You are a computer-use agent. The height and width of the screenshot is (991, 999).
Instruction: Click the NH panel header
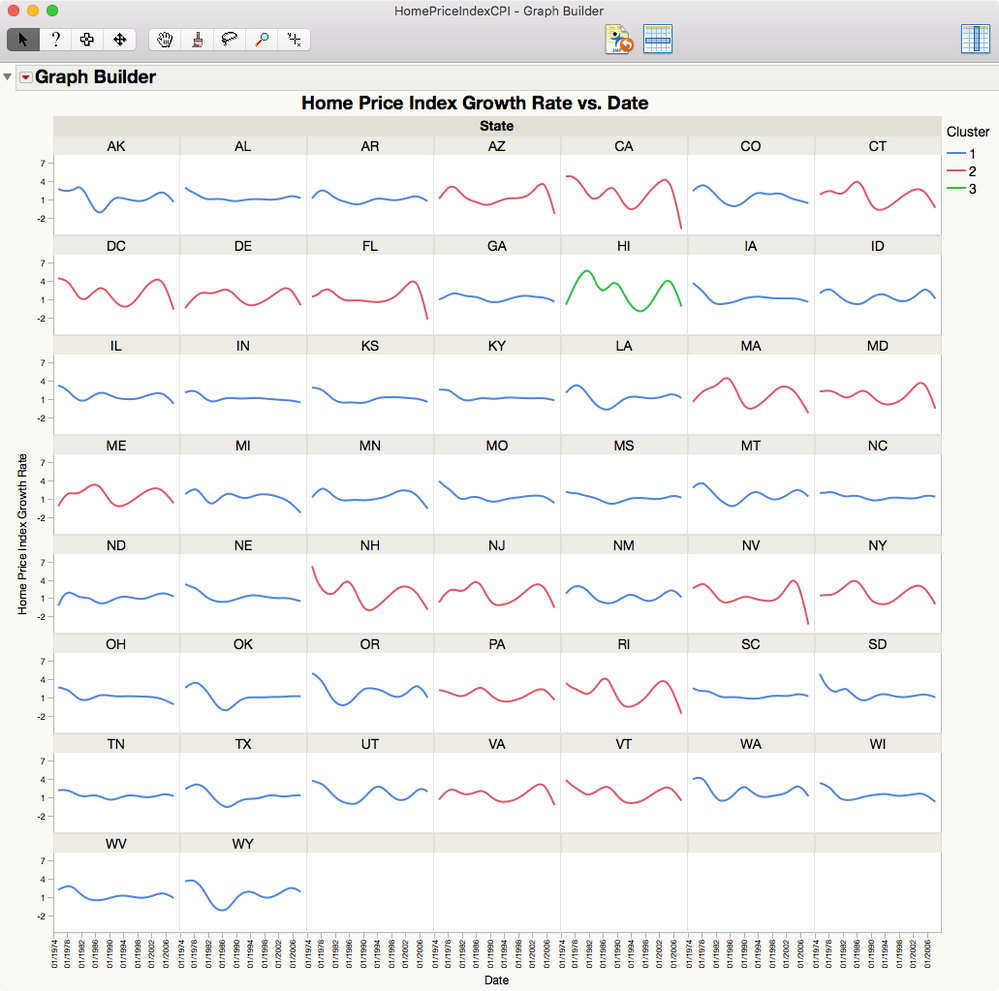coord(370,545)
